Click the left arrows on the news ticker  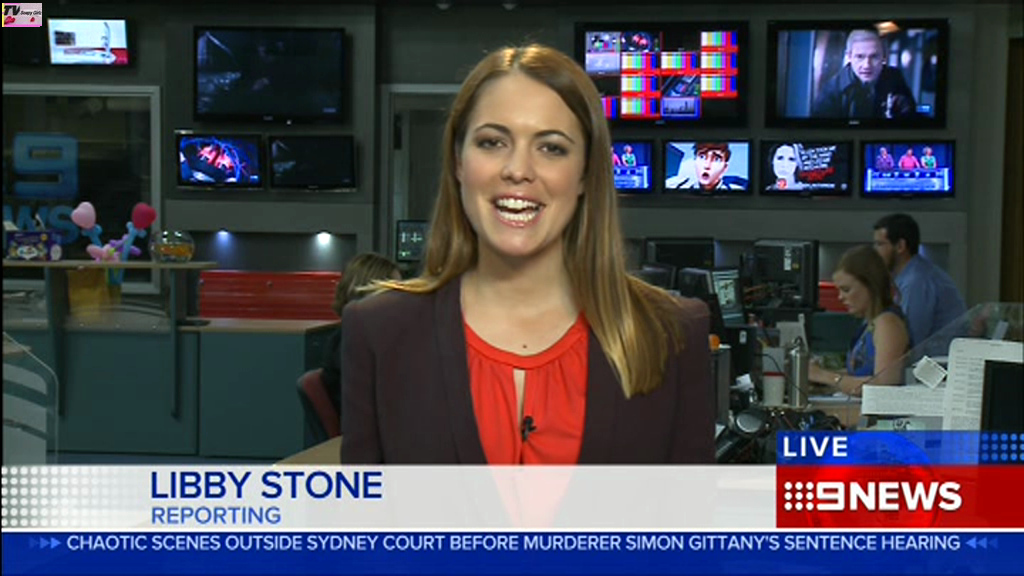[x=44, y=543]
